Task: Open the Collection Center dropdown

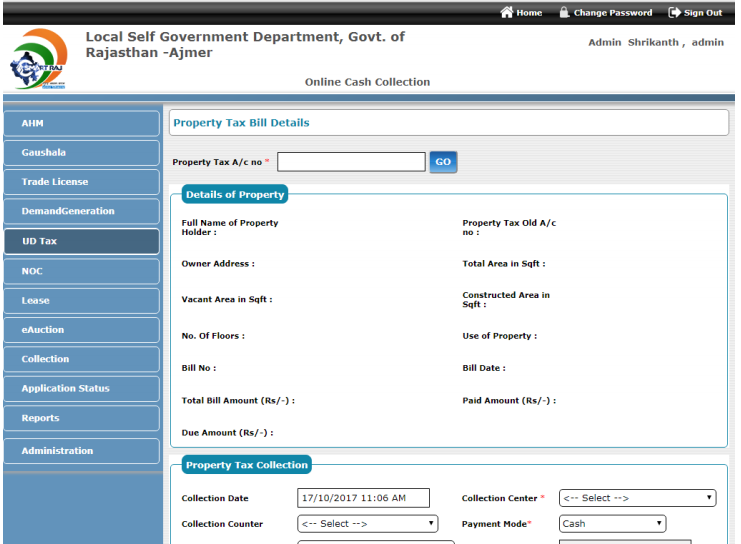Action: (637, 498)
